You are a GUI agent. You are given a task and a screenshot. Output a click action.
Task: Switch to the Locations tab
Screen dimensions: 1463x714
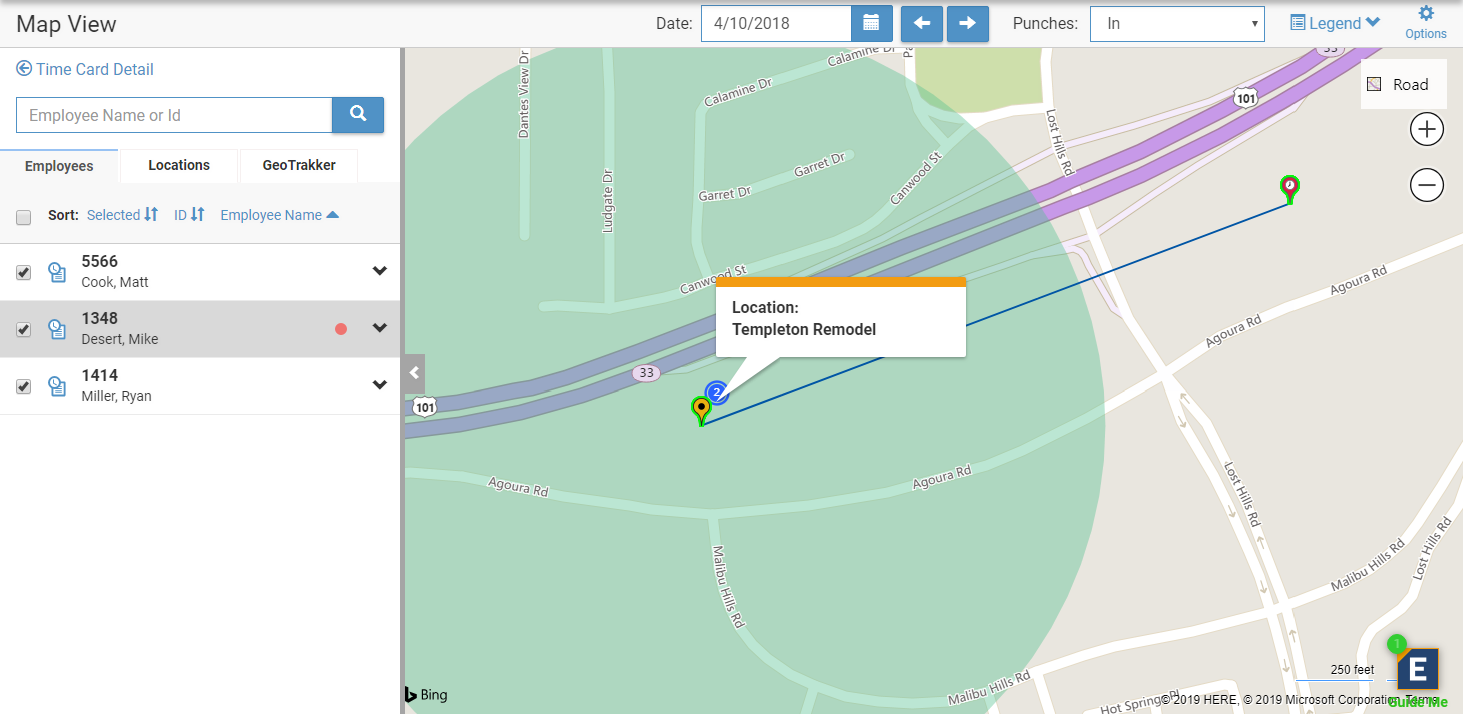179,166
